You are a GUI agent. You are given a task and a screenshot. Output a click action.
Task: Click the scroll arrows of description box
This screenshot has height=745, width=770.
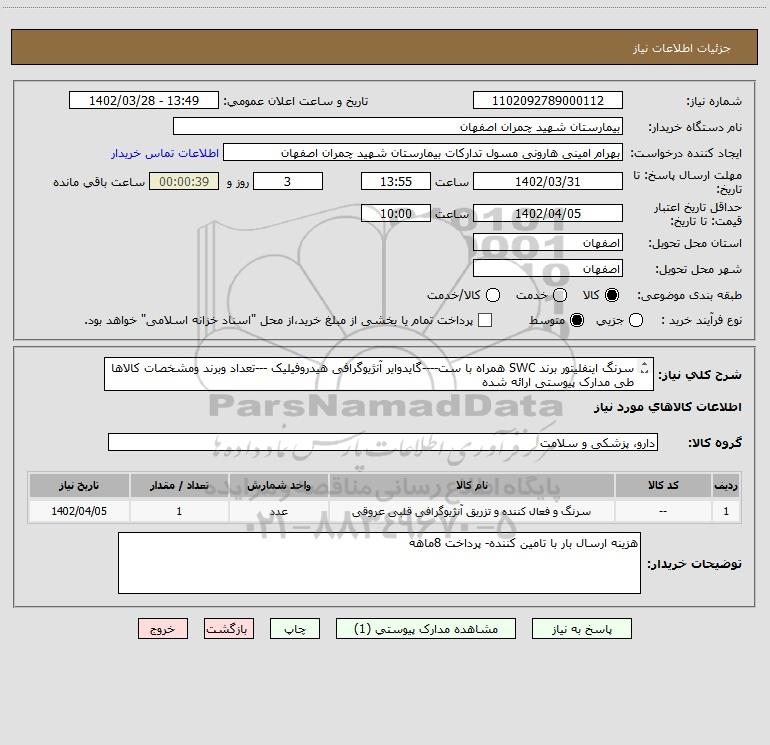pos(645,368)
